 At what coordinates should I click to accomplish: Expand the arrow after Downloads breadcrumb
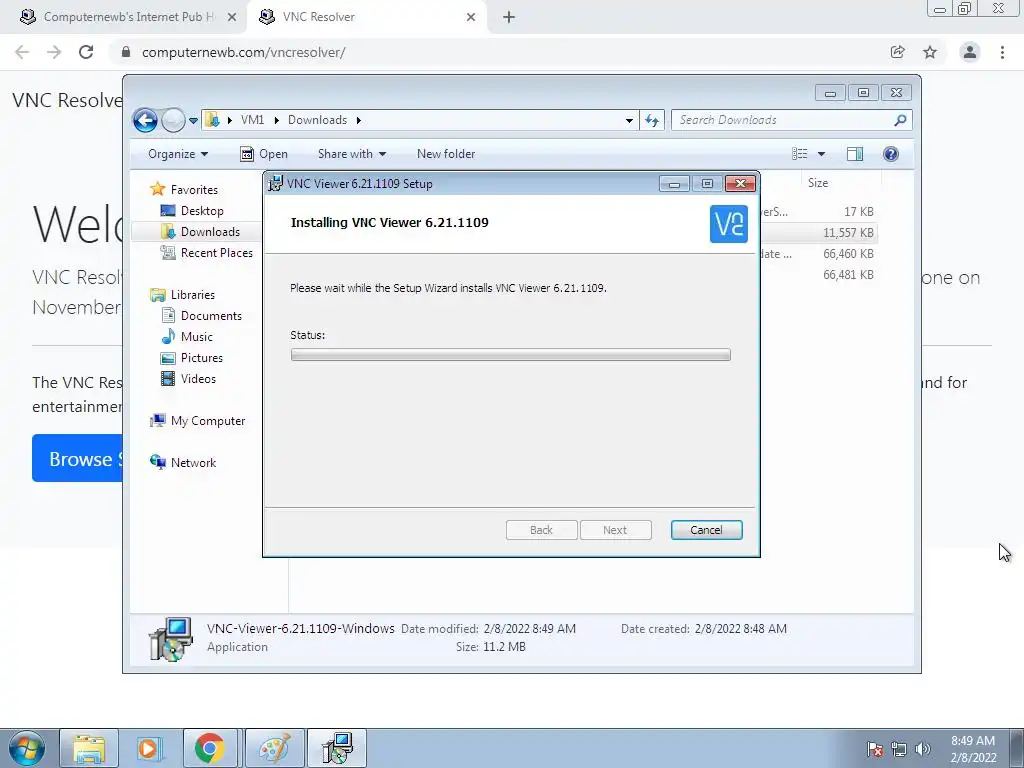pyautogui.click(x=359, y=120)
